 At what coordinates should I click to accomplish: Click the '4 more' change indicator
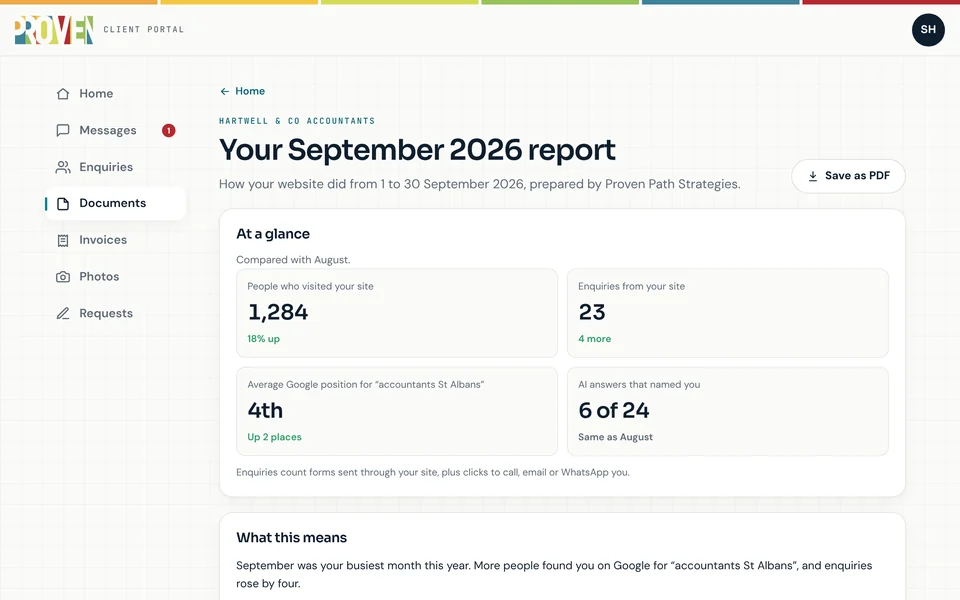(x=594, y=339)
